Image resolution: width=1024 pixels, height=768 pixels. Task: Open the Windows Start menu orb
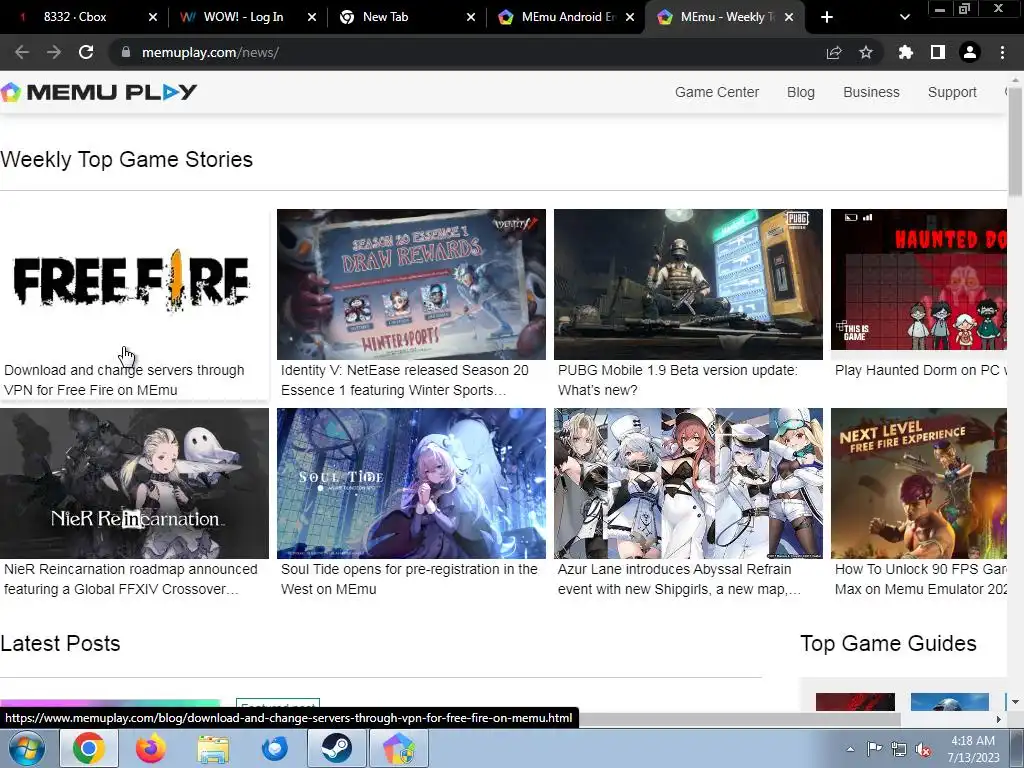[26, 748]
